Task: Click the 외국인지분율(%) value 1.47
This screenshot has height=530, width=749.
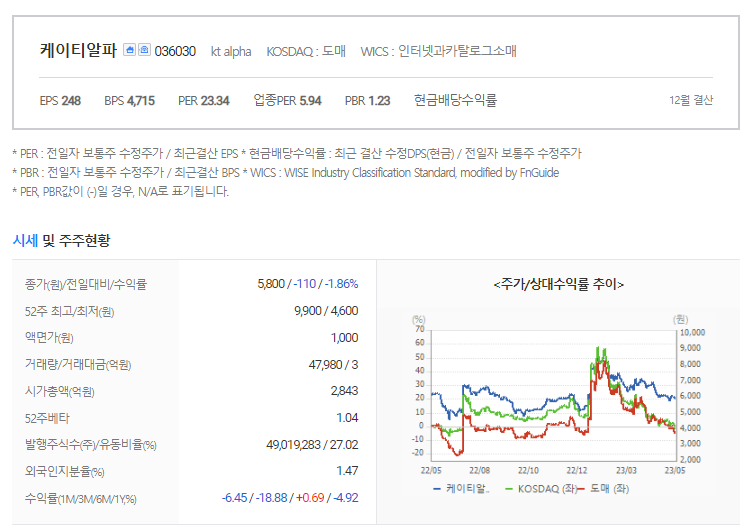Action: (x=347, y=471)
